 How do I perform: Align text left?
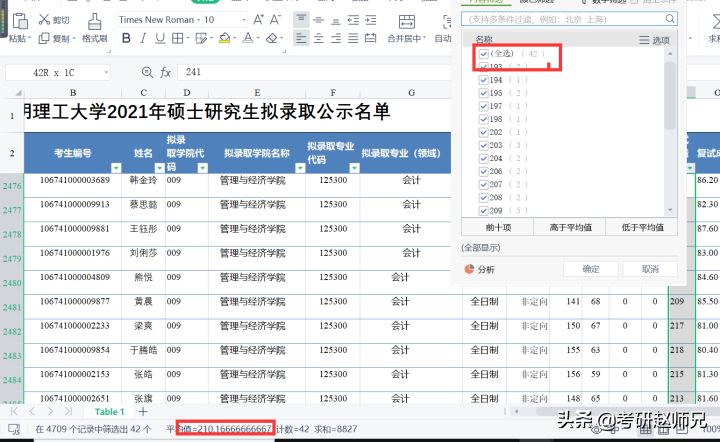pyautogui.click(x=301, y=38)
